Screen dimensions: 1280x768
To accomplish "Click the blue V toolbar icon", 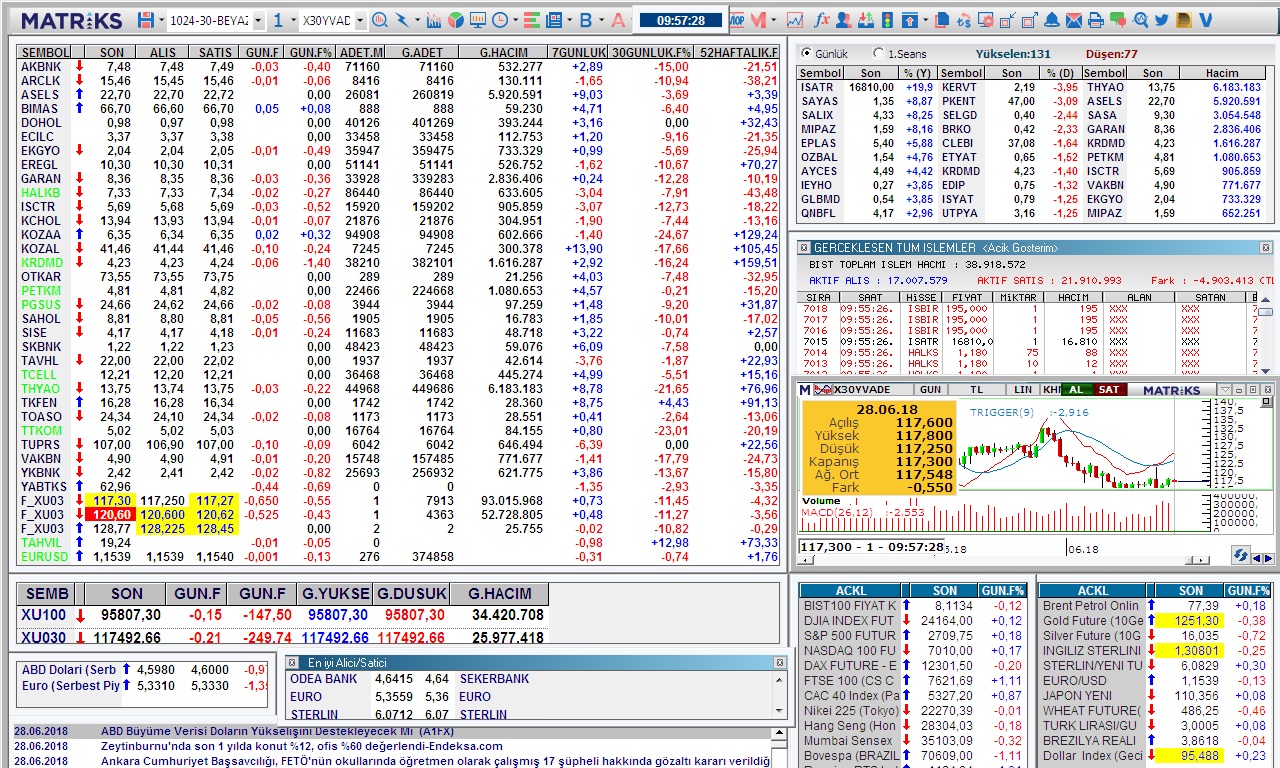I will [1205, 20].
